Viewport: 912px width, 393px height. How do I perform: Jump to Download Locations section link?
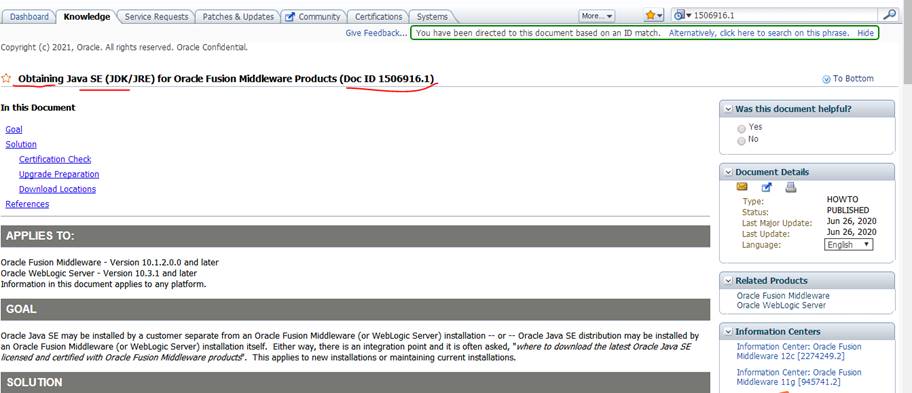57,189
